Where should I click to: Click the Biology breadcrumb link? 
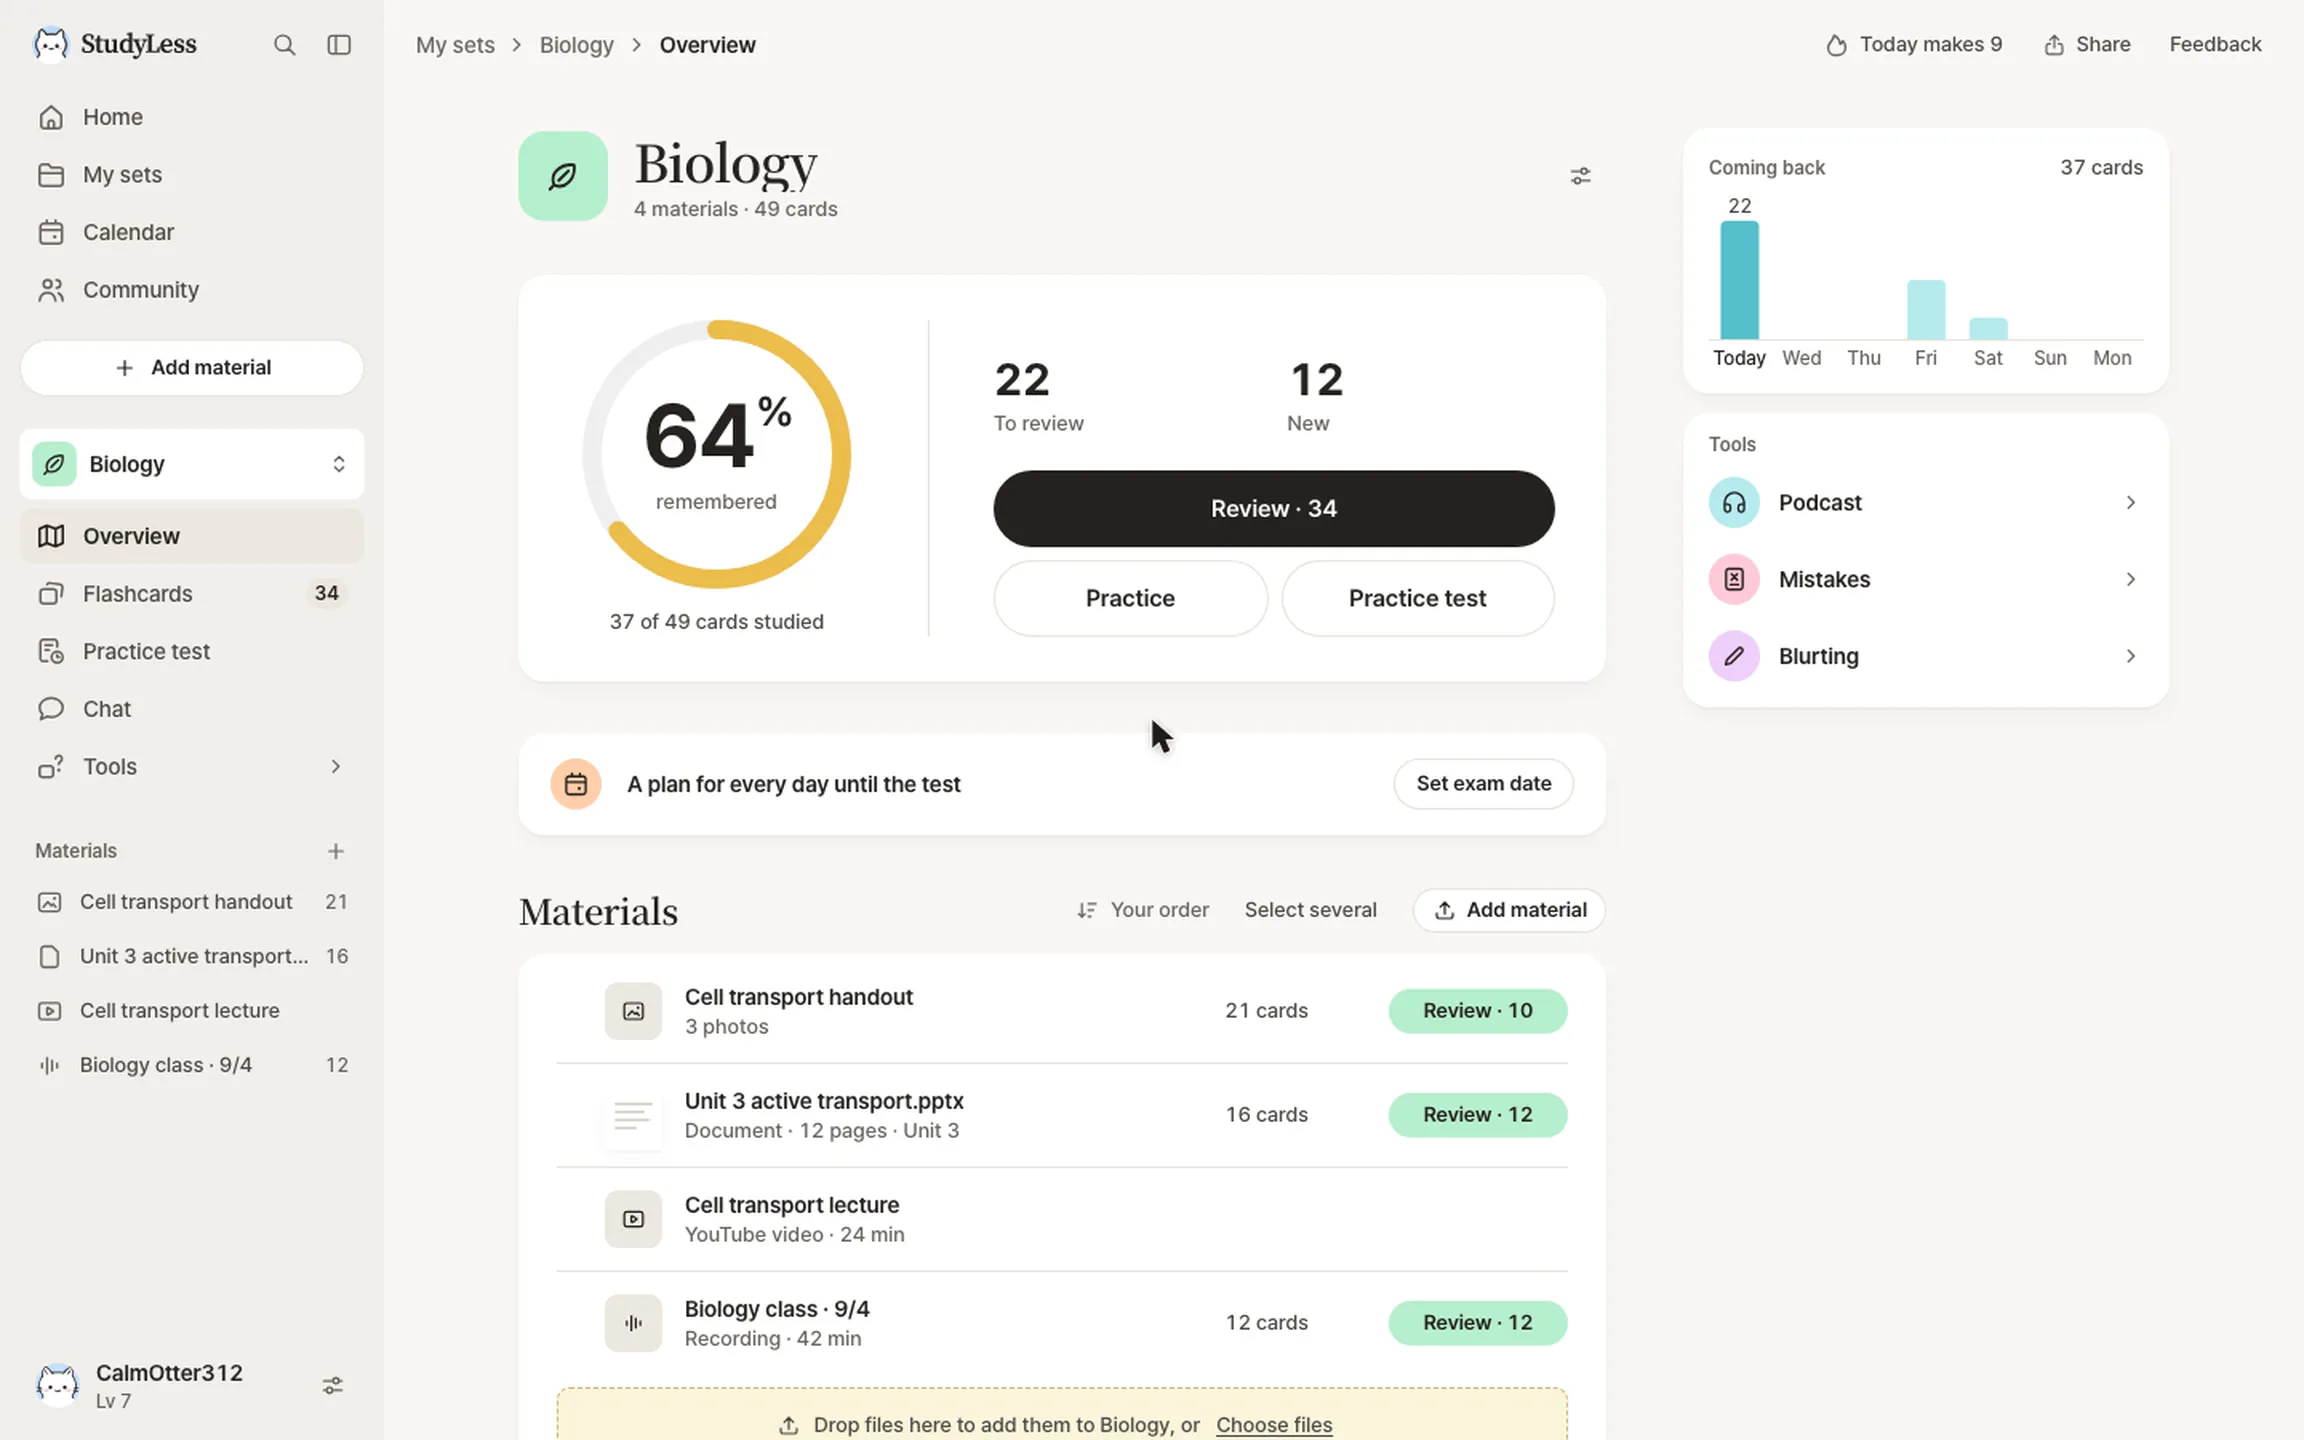pyautogui.click(x=576, y=45)
